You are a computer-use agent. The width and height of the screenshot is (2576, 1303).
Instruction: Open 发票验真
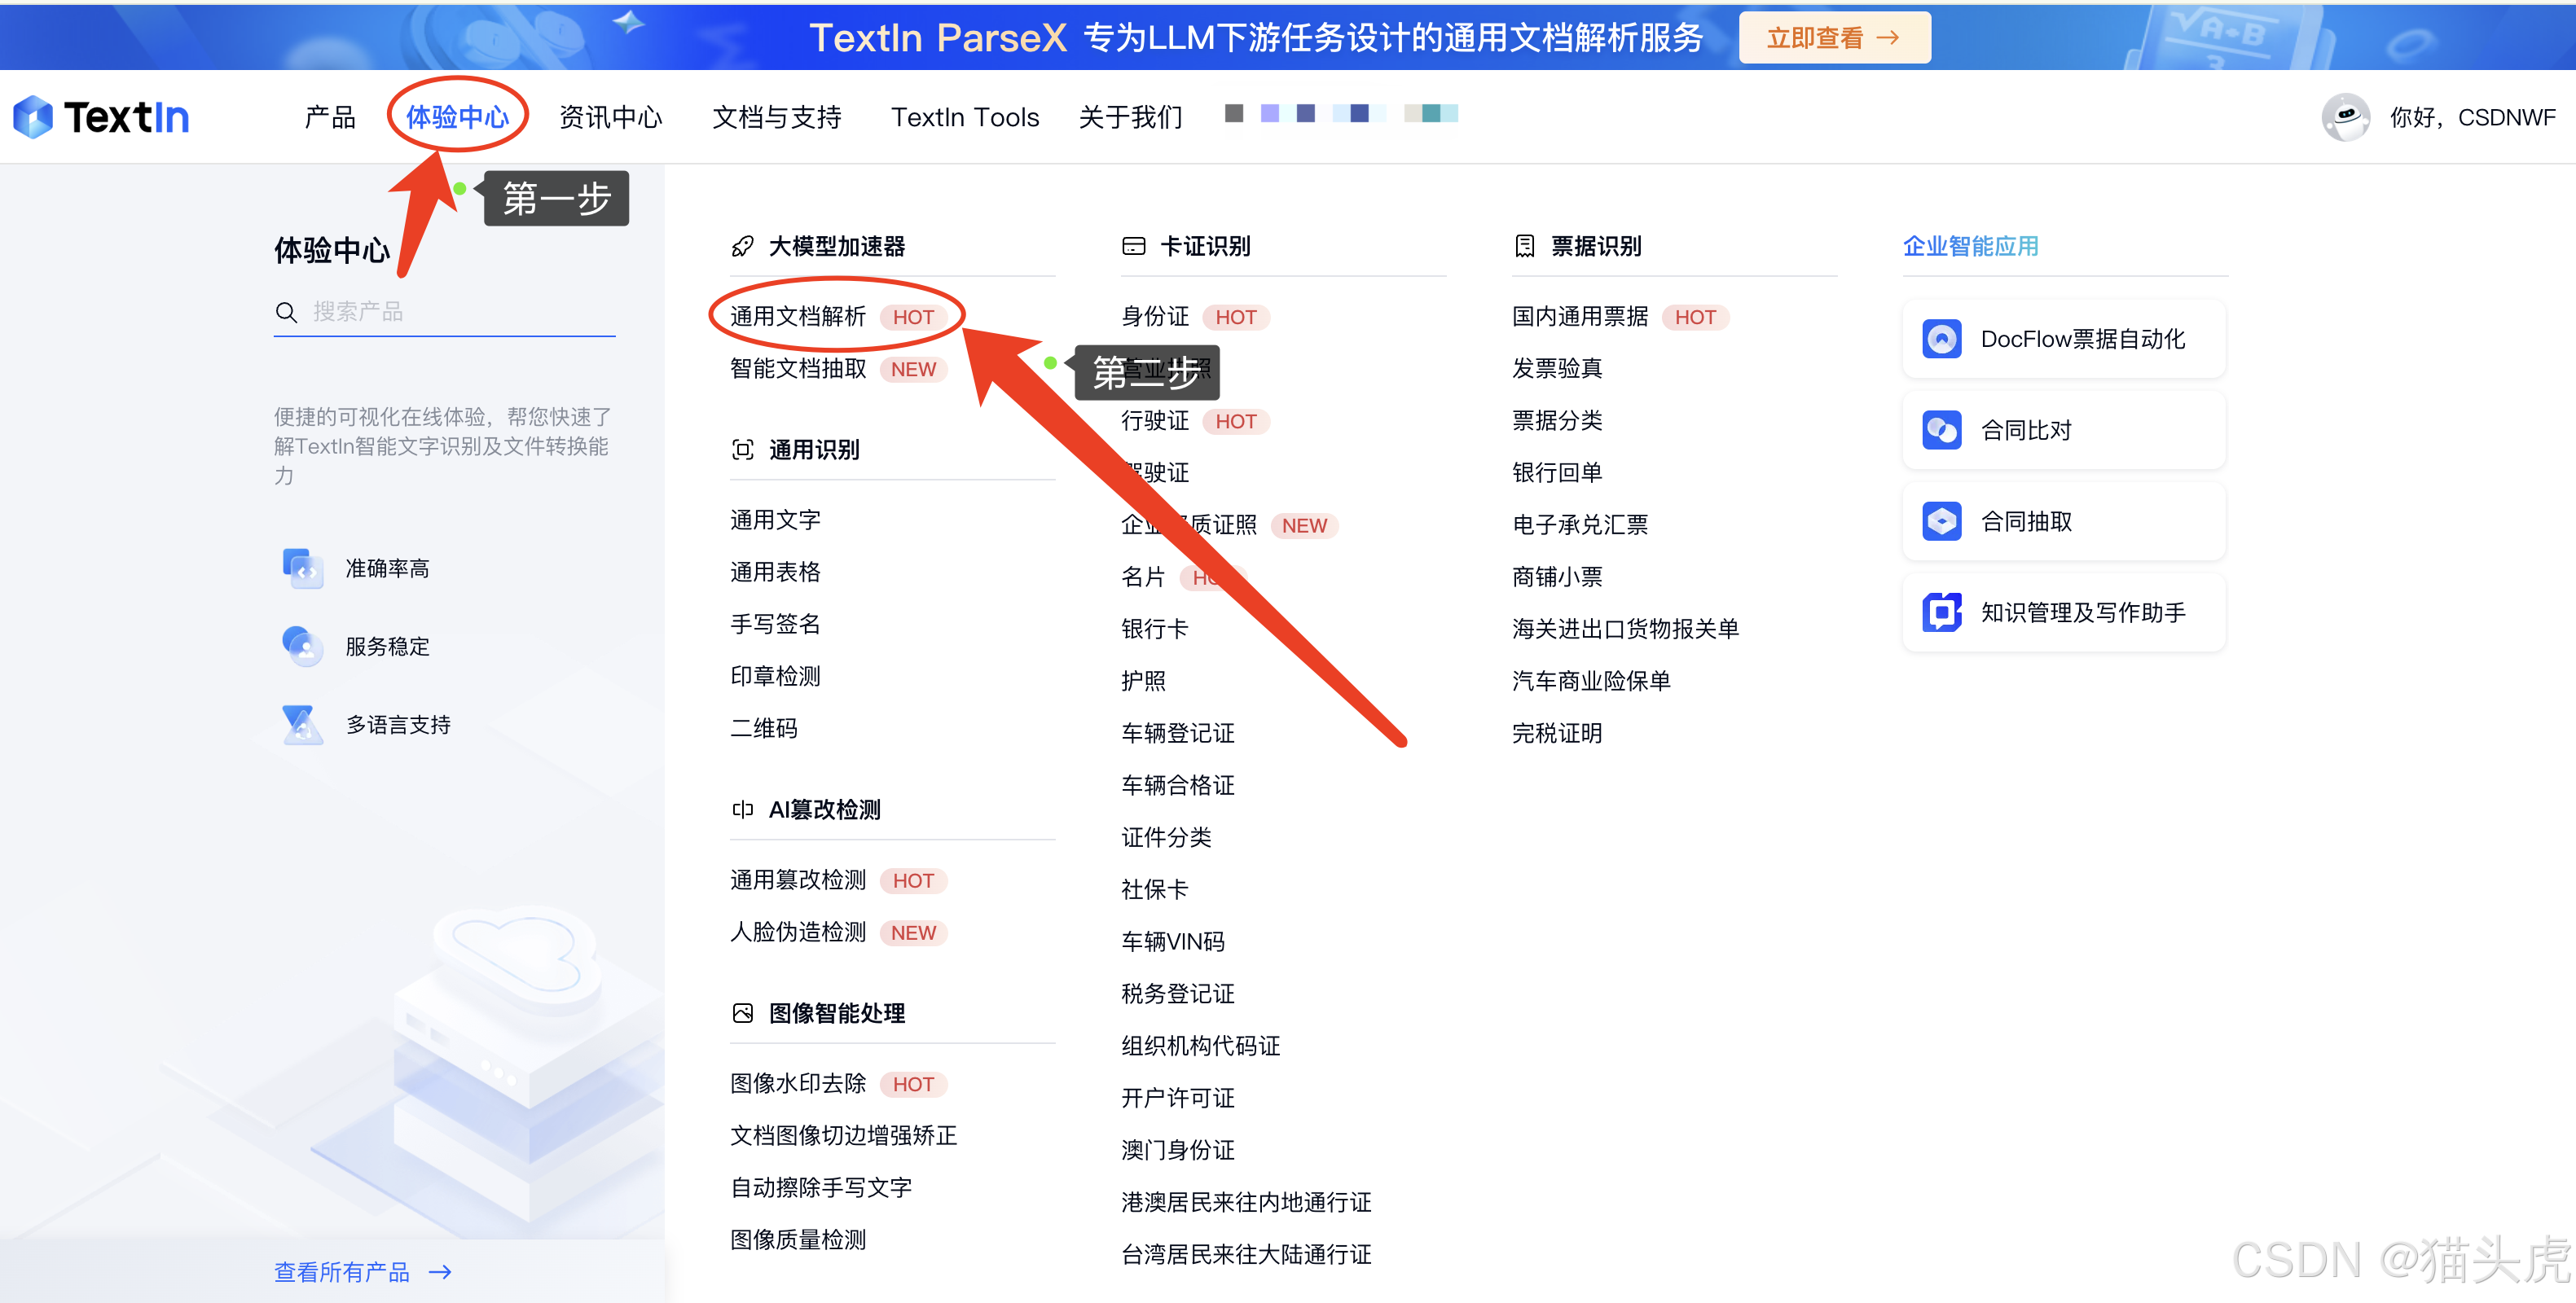(1557, 369)
